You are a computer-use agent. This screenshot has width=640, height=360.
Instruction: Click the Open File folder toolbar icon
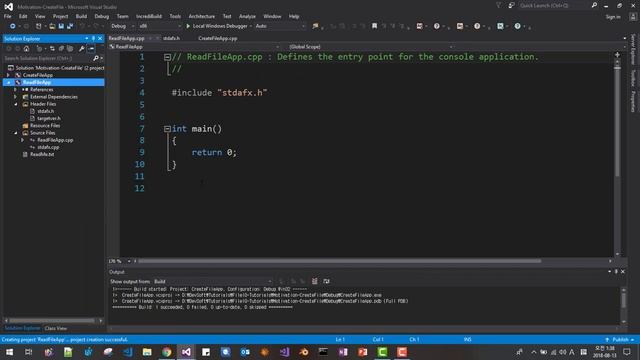click(x=52, y=26)
